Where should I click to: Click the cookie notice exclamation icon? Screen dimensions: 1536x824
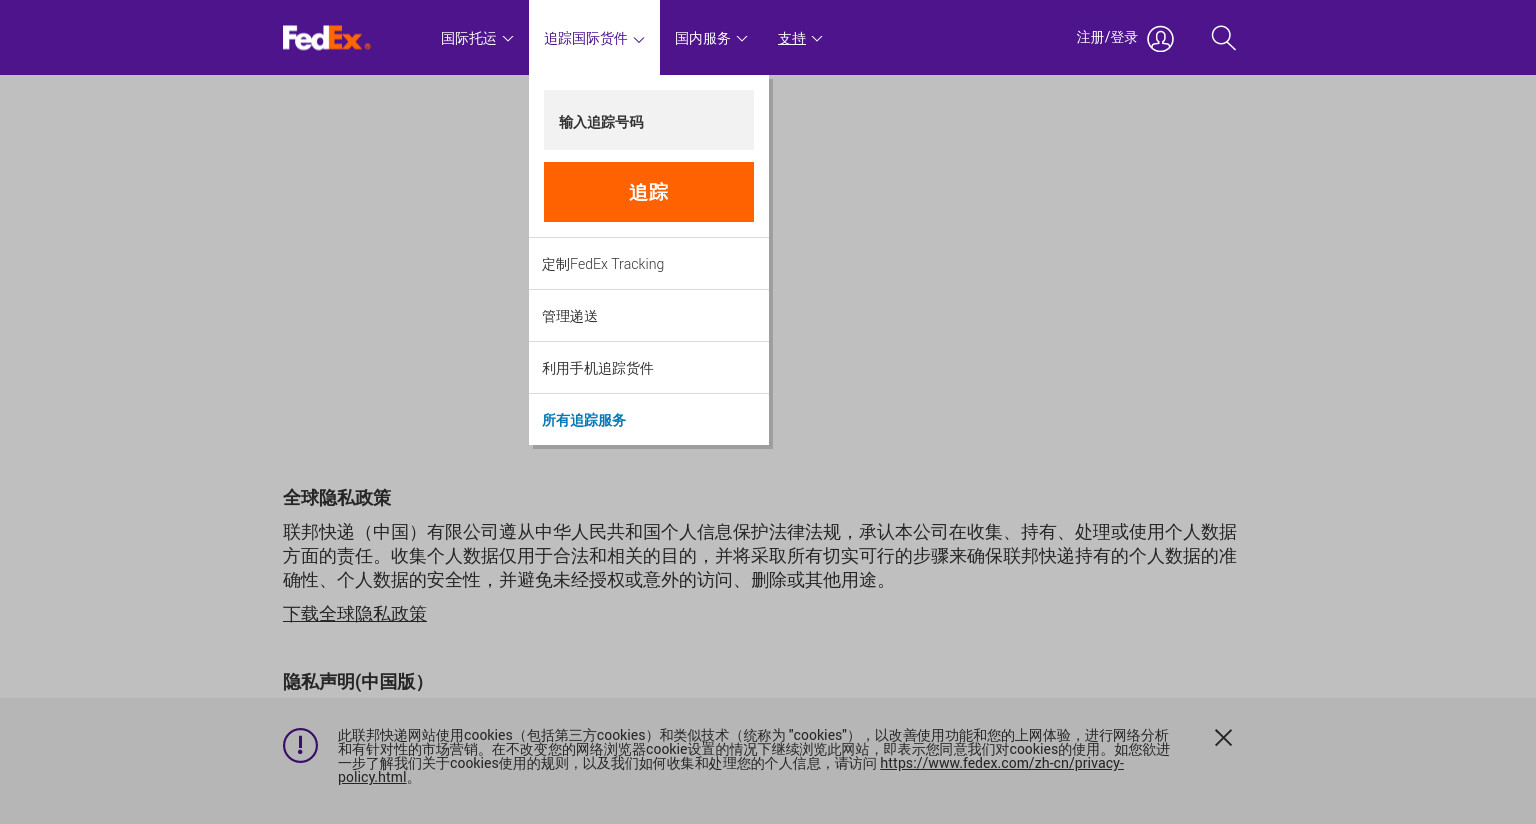pyautogui.click(x=300, y=745)
